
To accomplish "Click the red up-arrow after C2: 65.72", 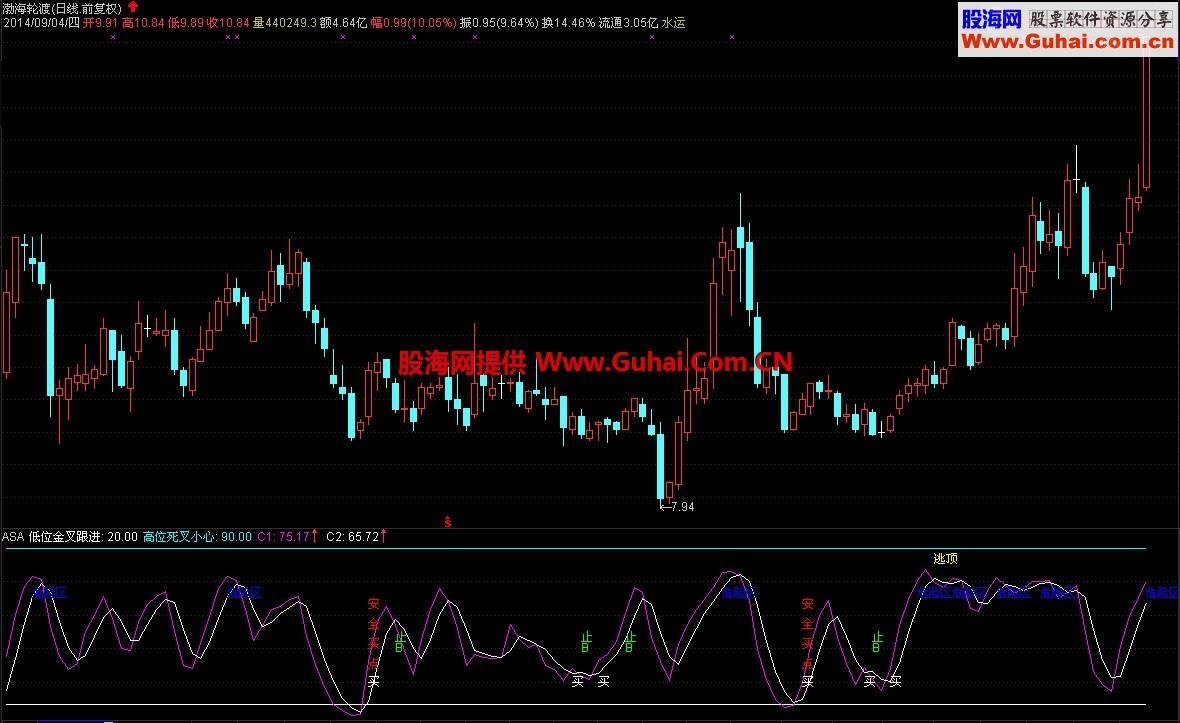I will [384, 536].
